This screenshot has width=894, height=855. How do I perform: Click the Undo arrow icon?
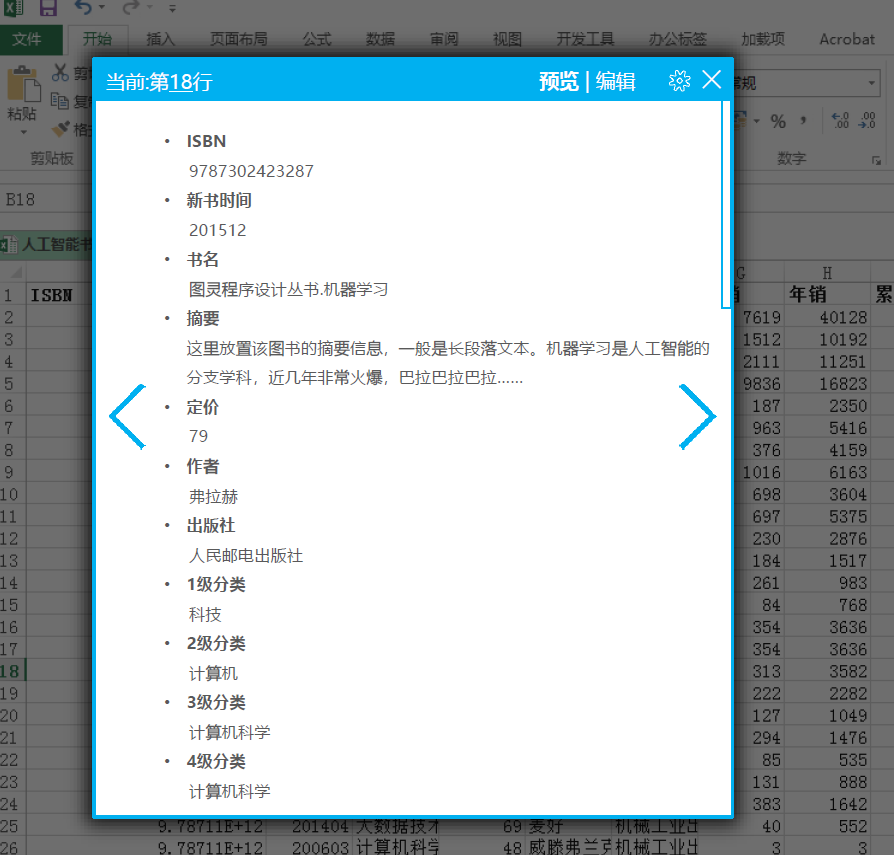(82, 9)
